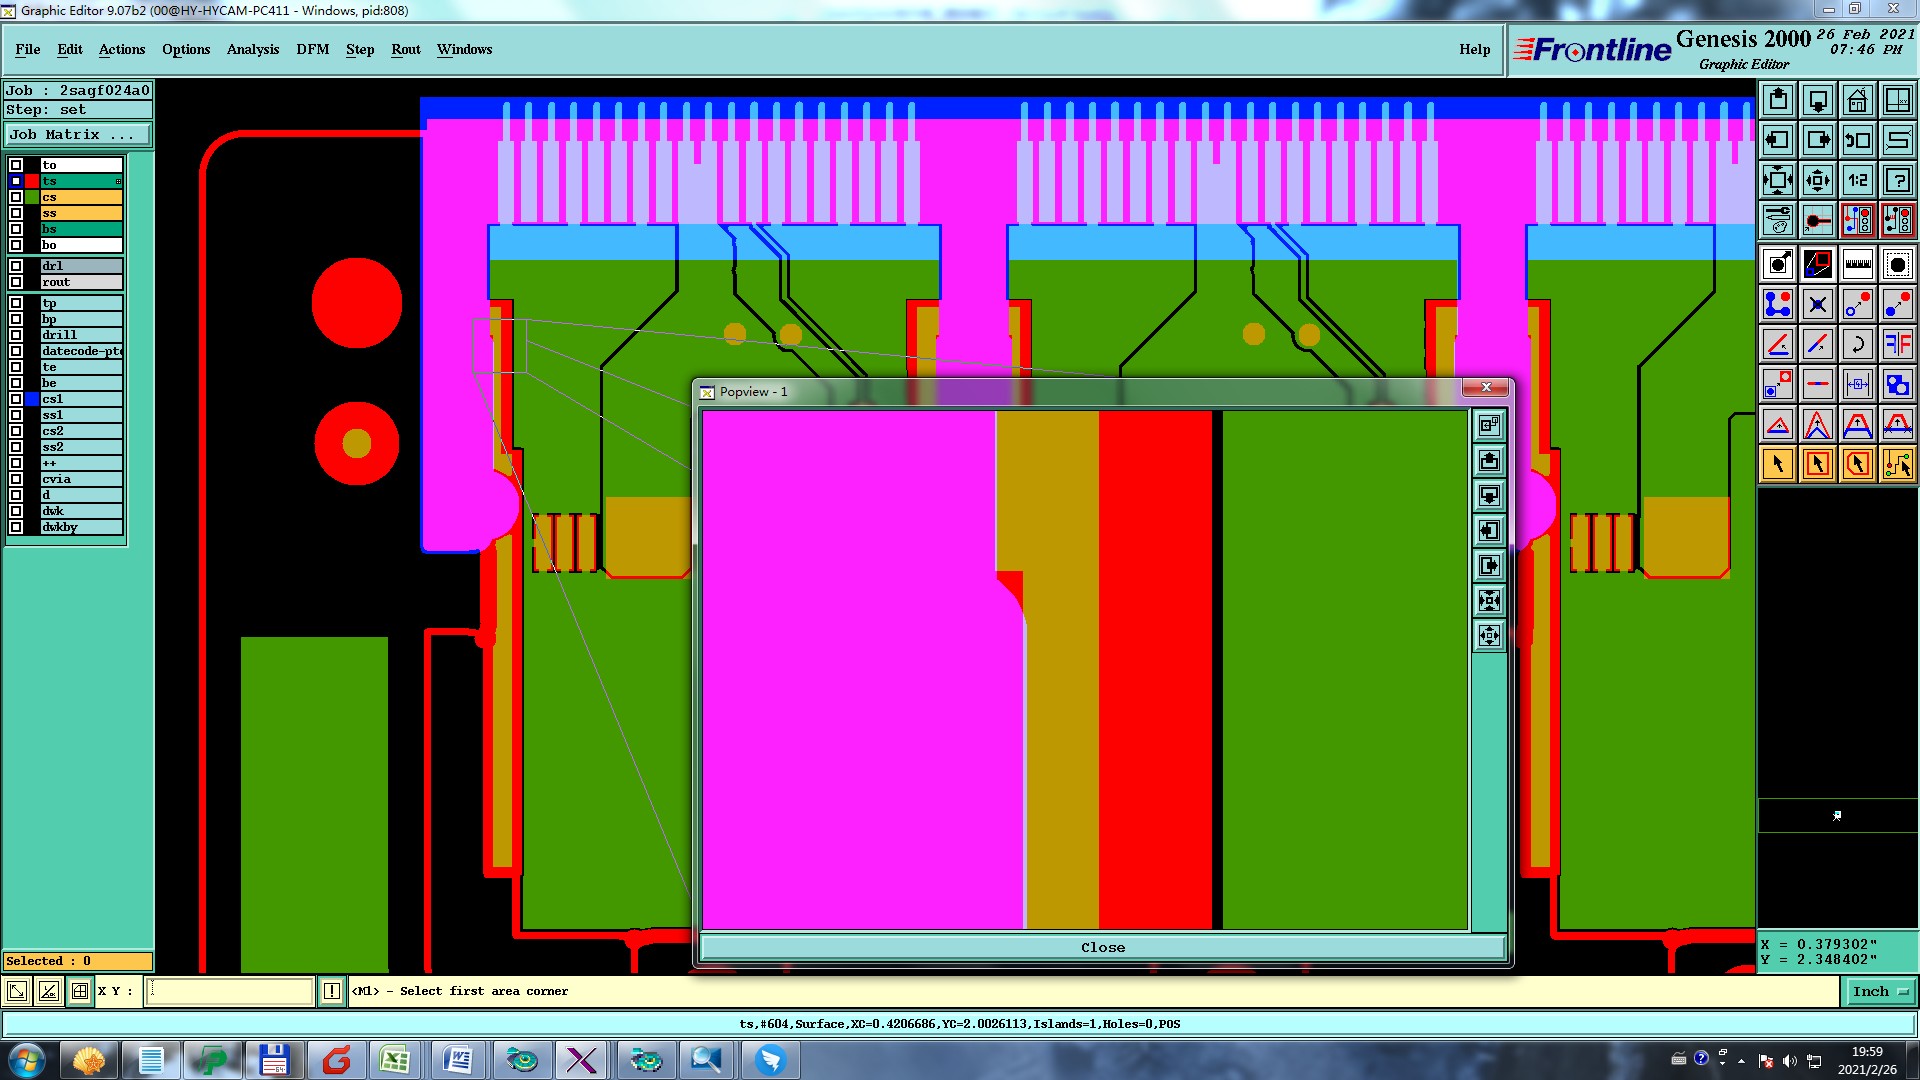1920x1080 pixels.
Task: Click the rotate feature tool icon
Action: [1857, 344]
